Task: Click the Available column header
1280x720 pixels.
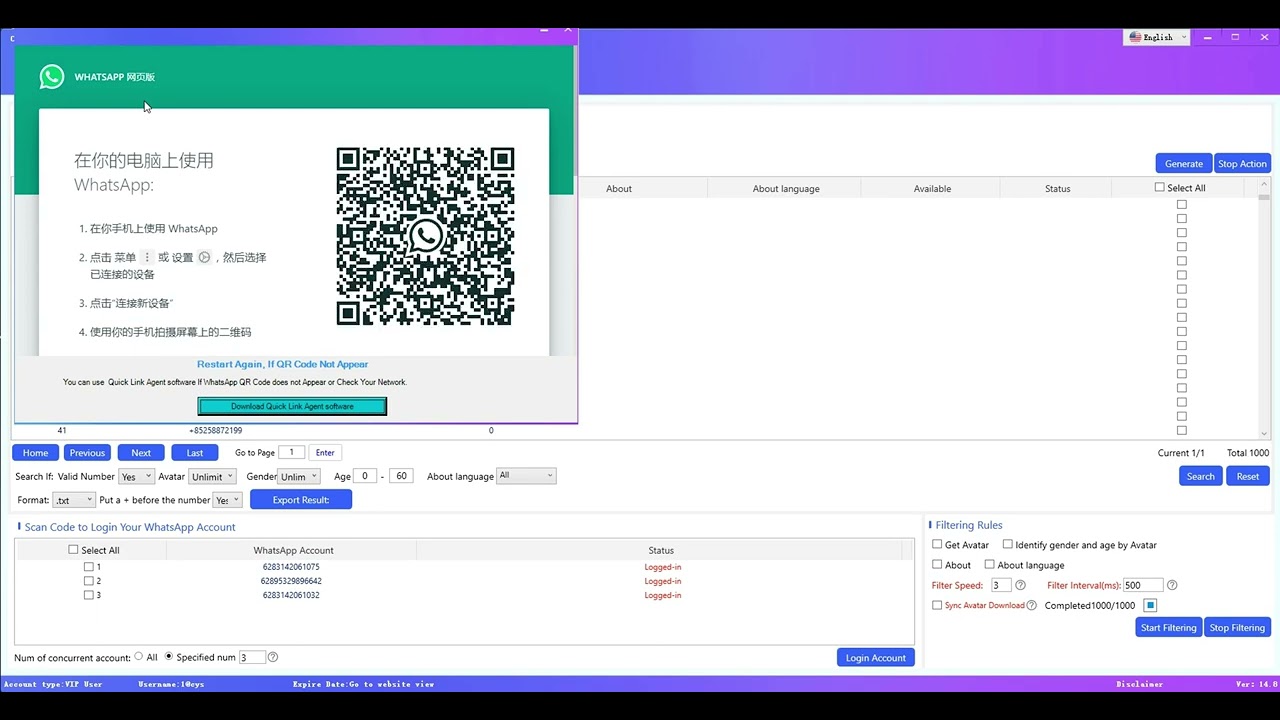Action: point(932,188)
